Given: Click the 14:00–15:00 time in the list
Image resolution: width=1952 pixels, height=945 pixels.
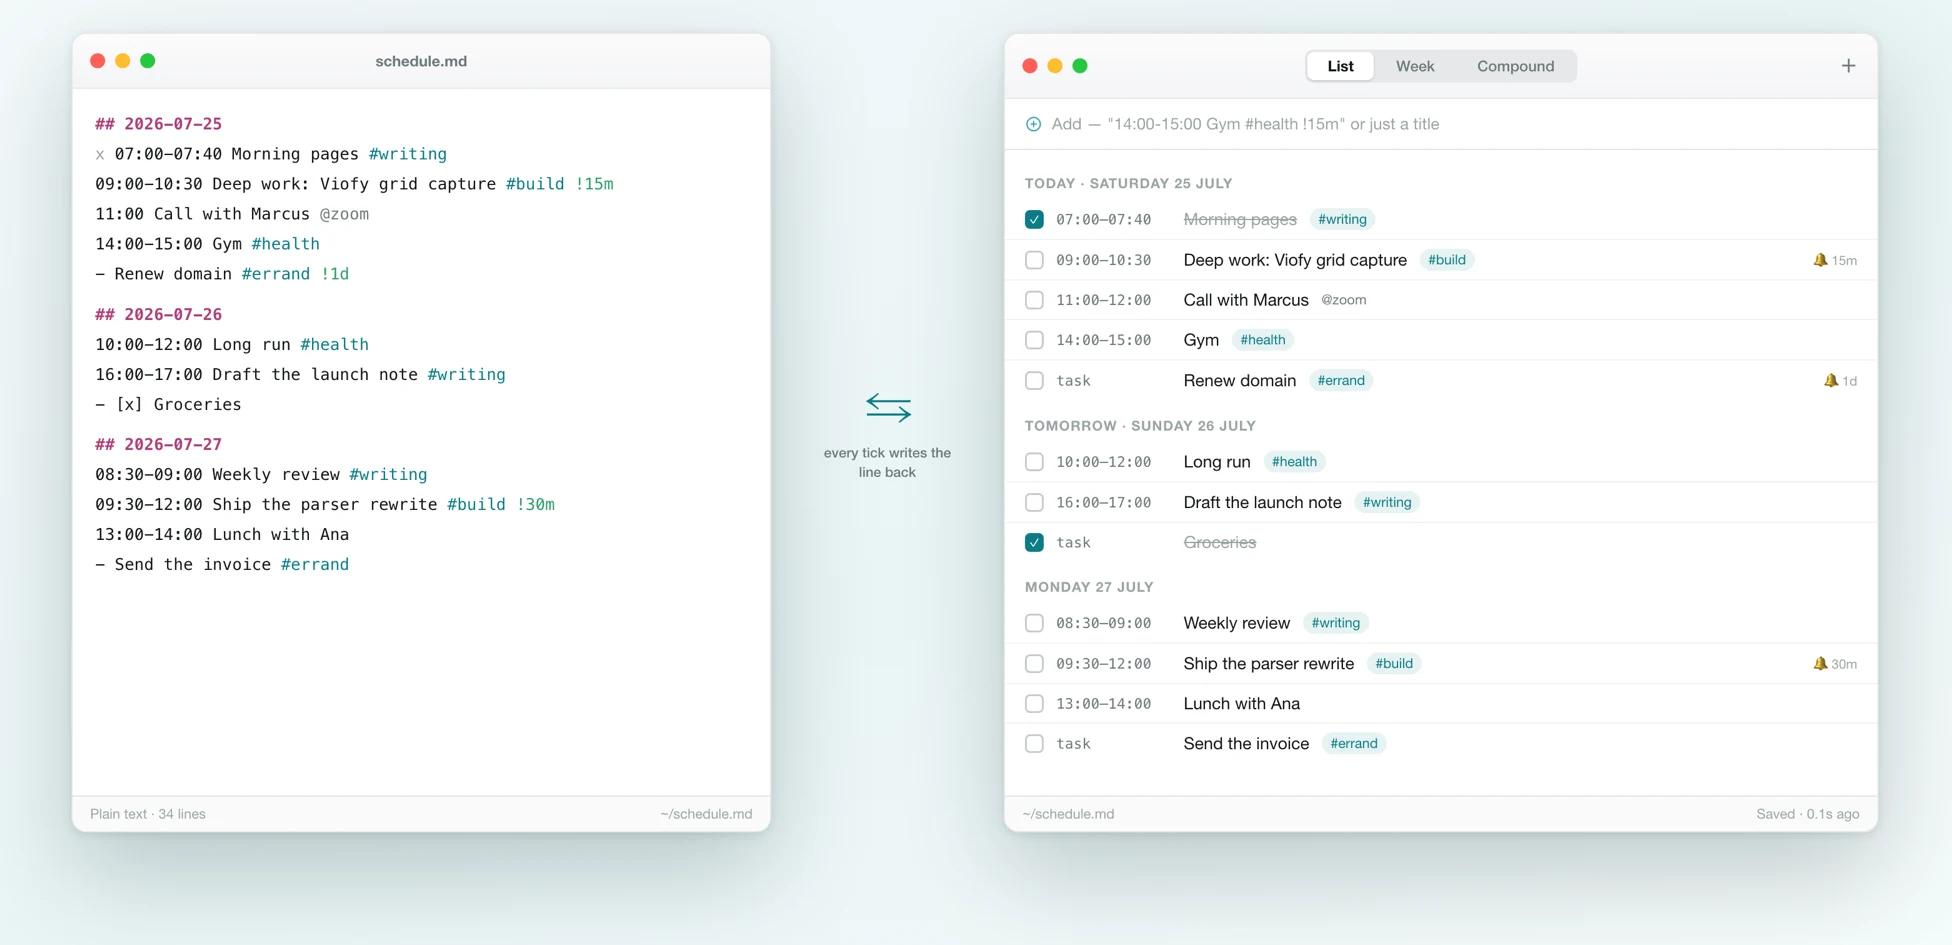Looking at the screenshot, I should (1103, 340).
